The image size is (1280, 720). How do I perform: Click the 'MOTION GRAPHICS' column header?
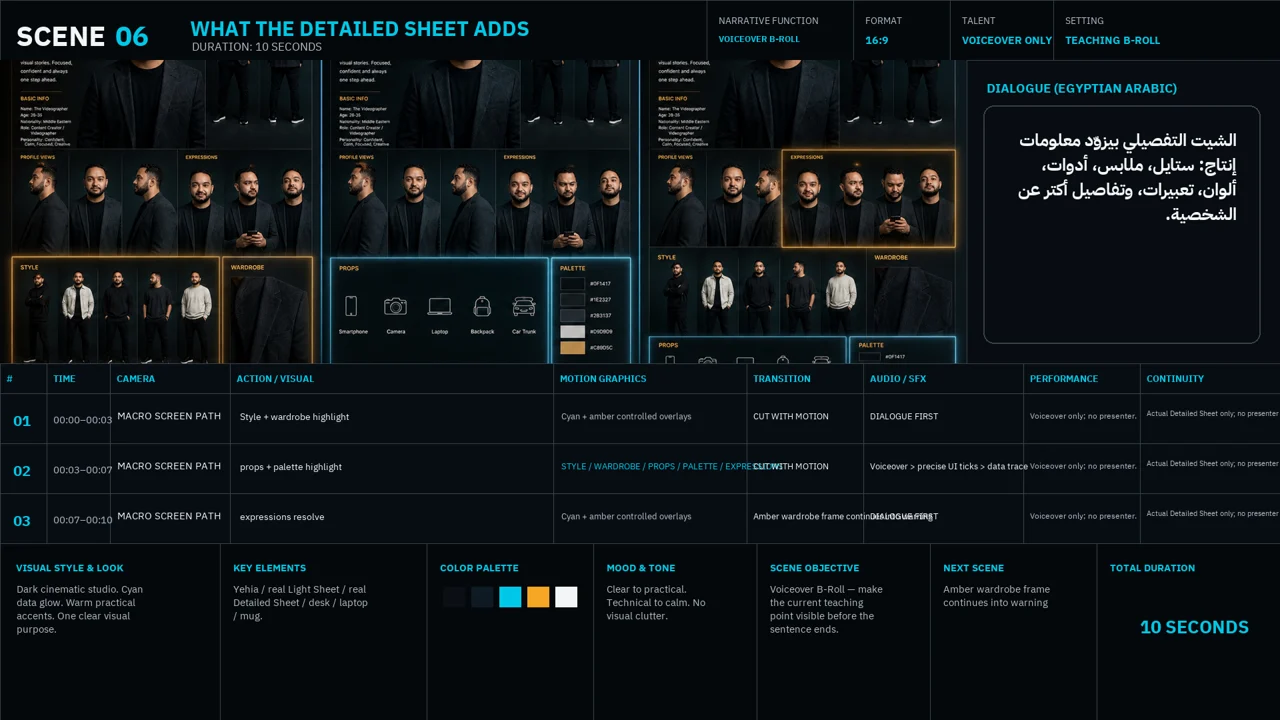pos(603,379)
